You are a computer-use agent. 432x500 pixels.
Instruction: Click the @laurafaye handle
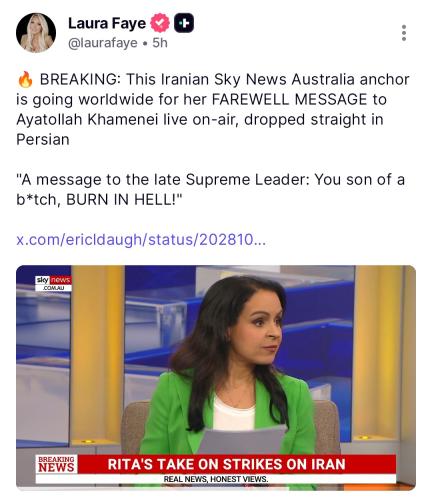pyautogui.click(x=103, y=43)
